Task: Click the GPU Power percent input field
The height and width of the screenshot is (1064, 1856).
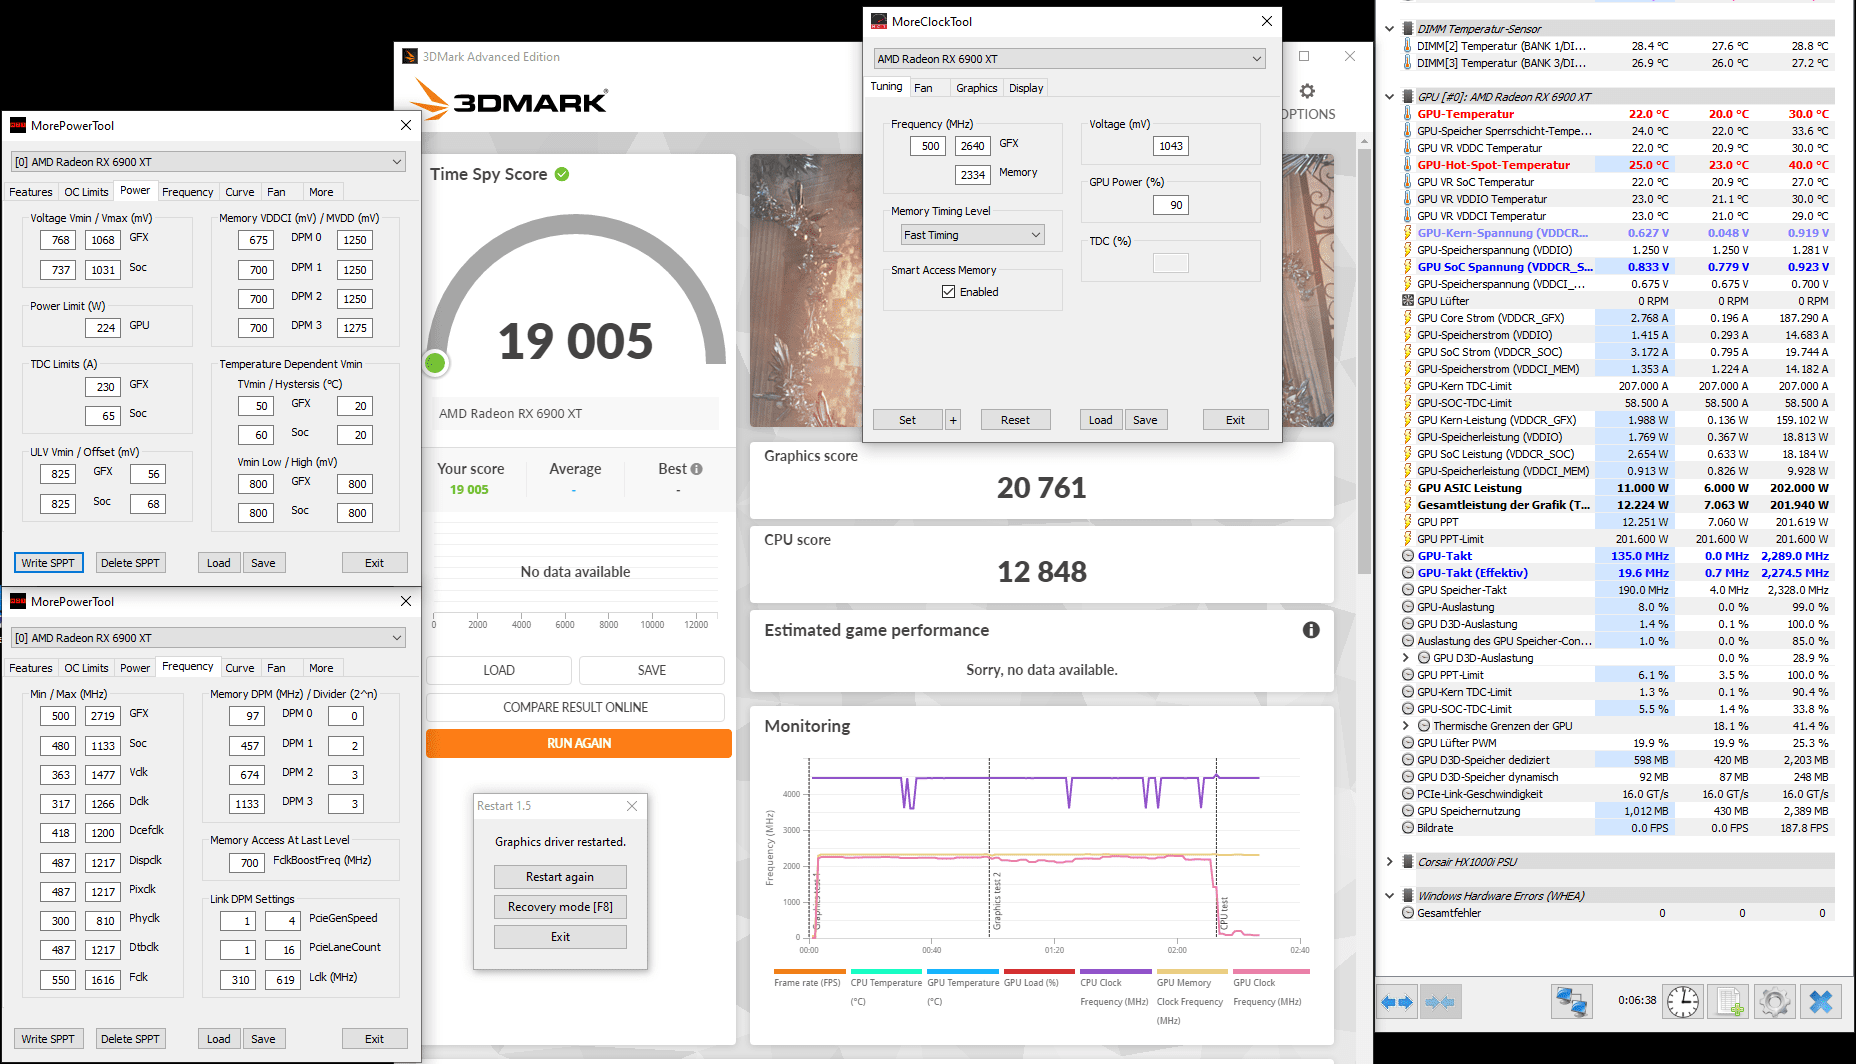Action: [x=1171, y=205]
